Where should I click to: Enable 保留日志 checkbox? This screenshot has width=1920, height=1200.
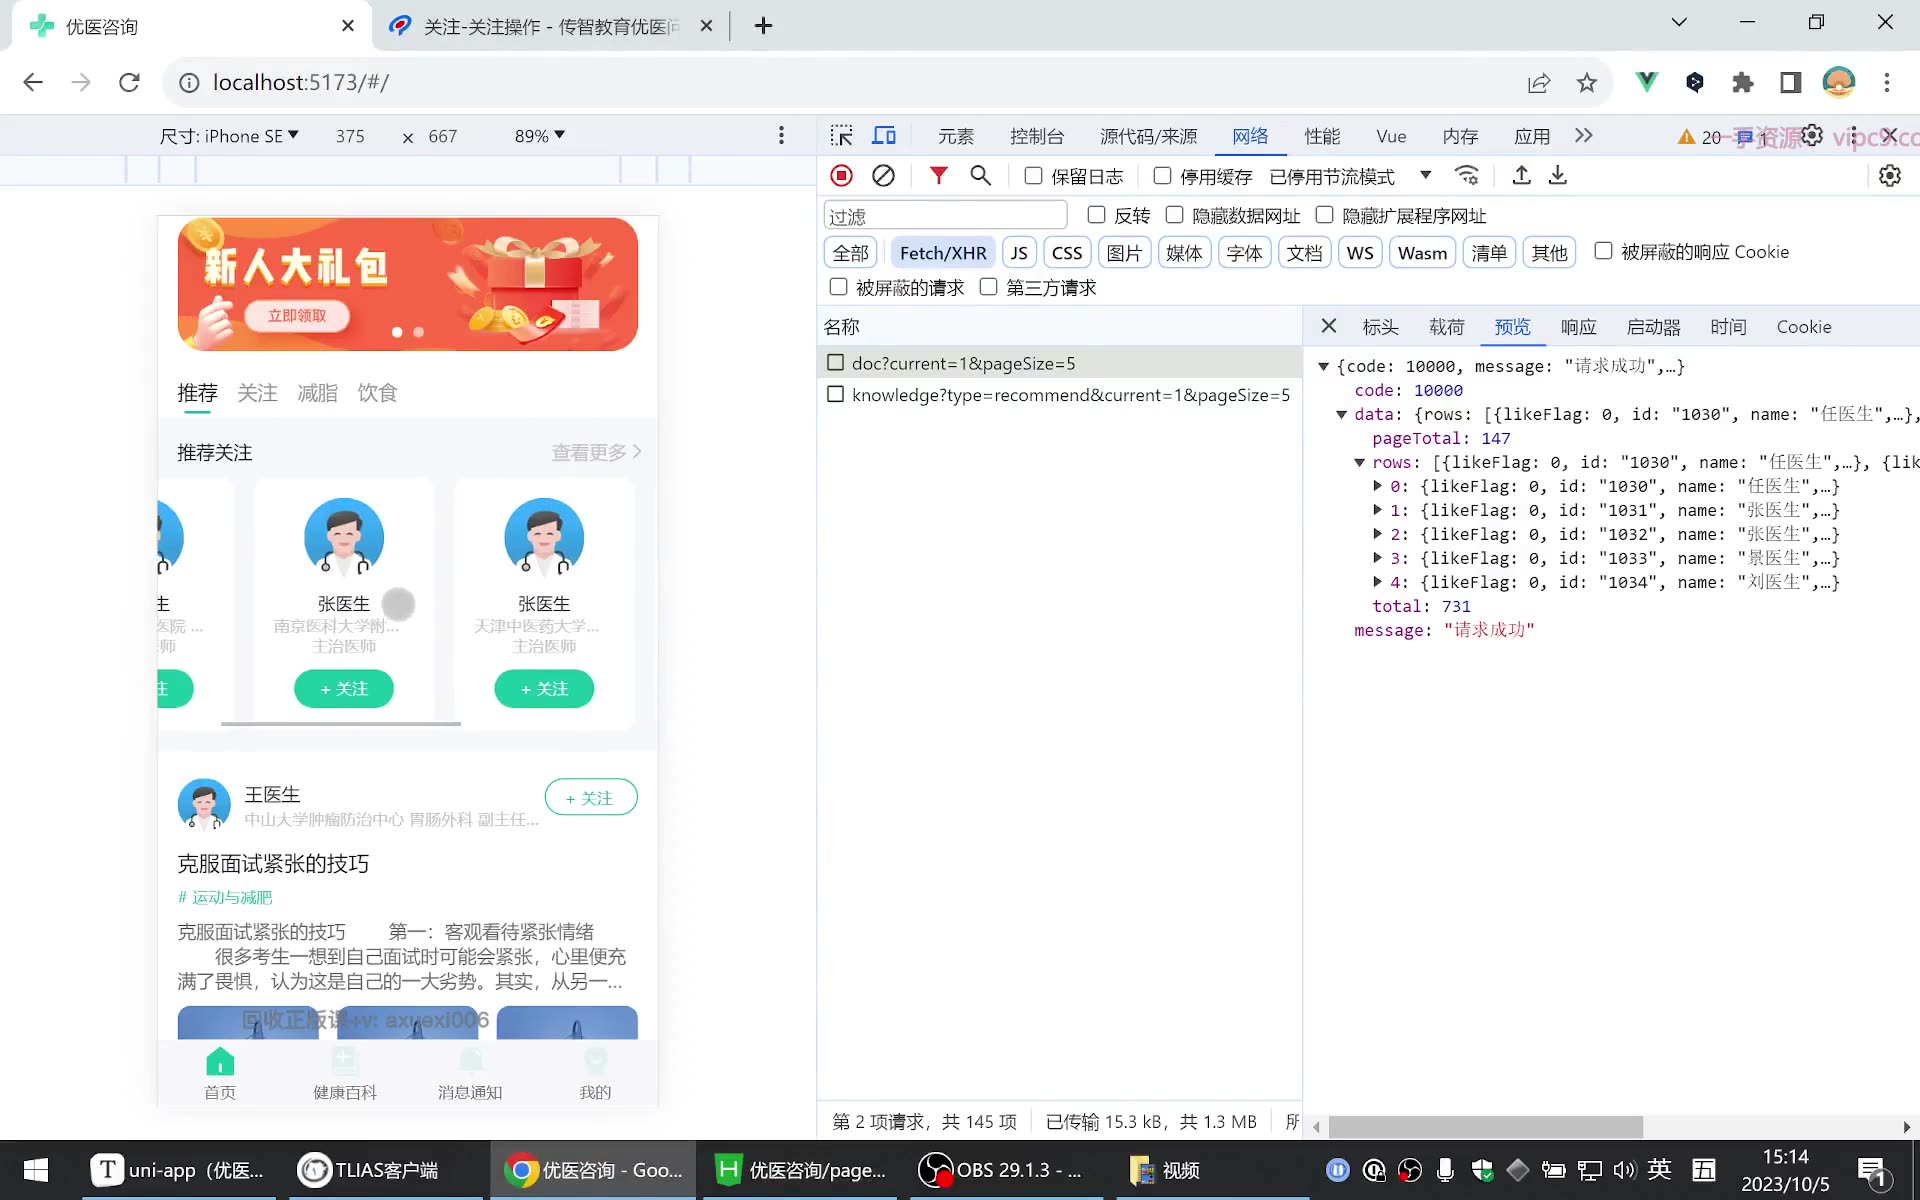click(1034, 176)
